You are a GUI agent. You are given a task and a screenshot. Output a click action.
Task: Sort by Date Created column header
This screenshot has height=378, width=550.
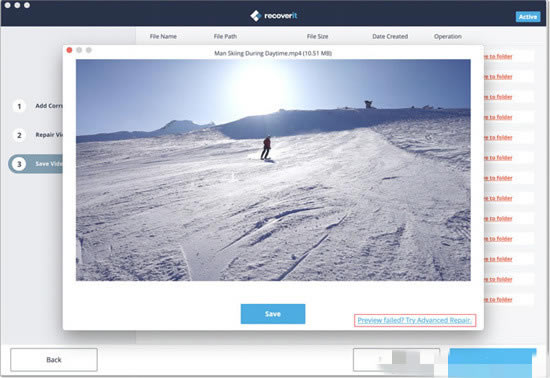(390, 36)
